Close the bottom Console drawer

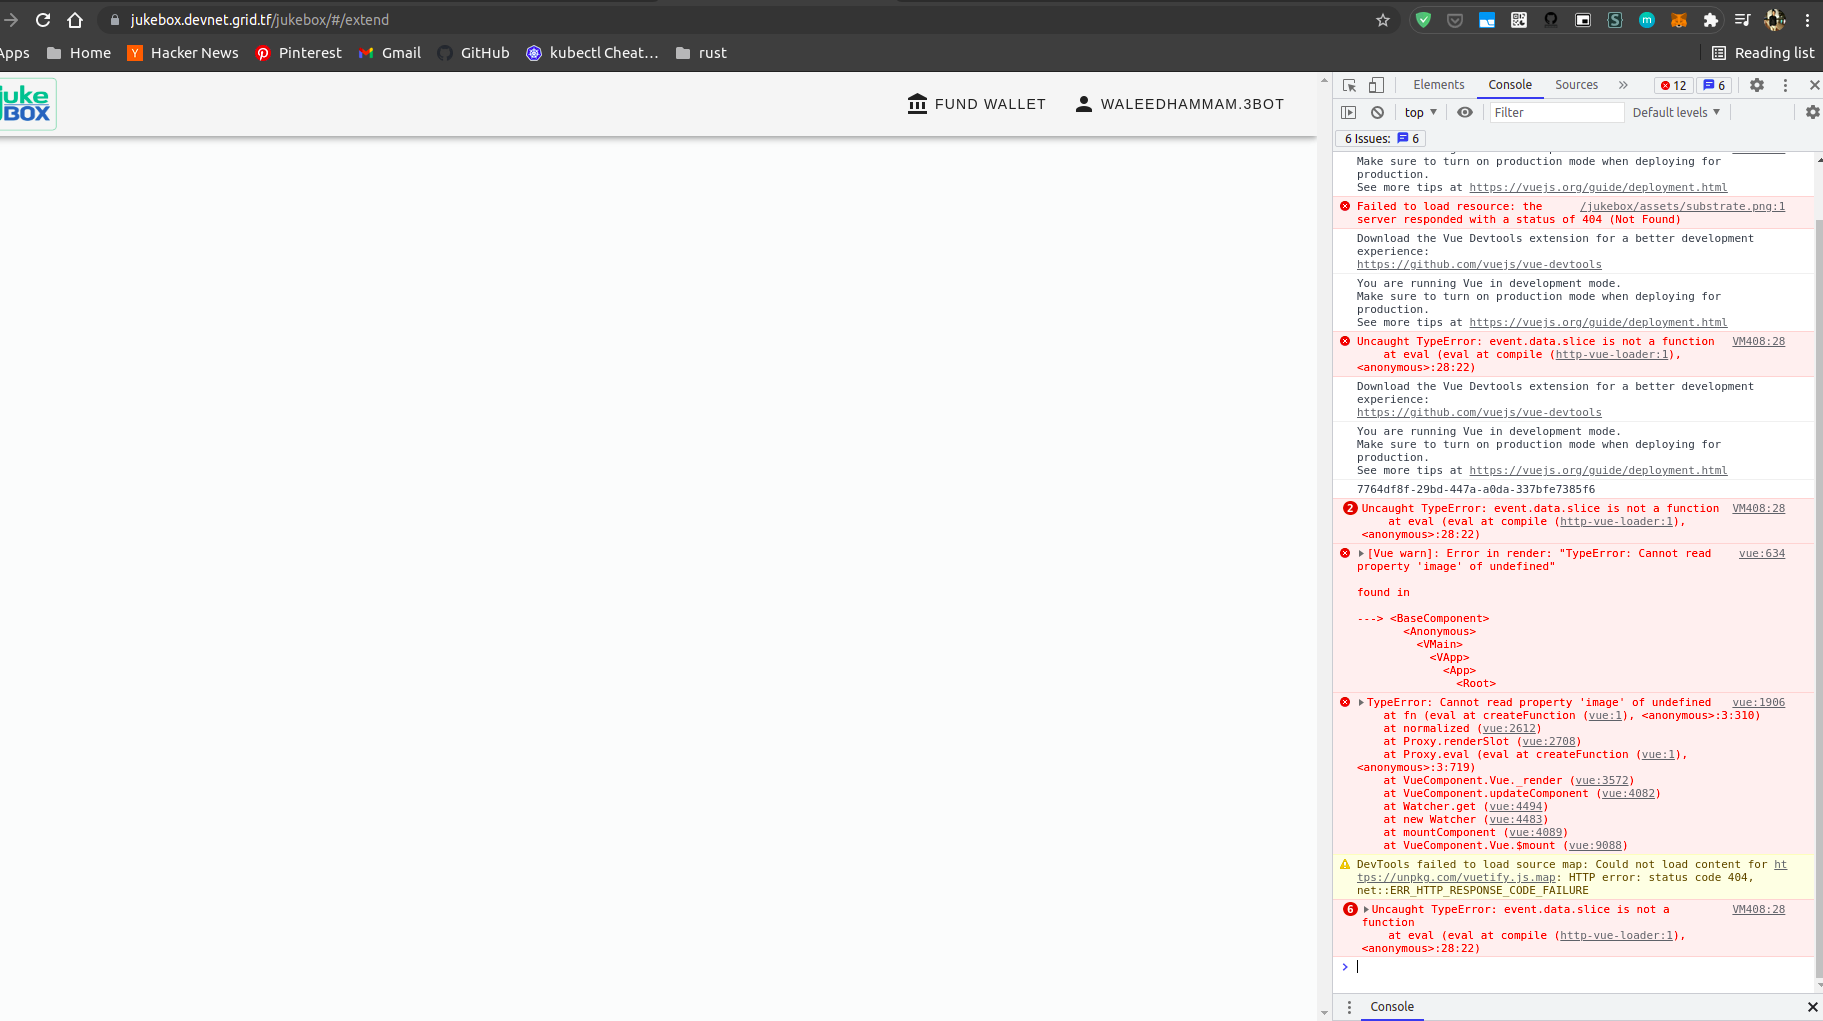coord(1812,1007)
